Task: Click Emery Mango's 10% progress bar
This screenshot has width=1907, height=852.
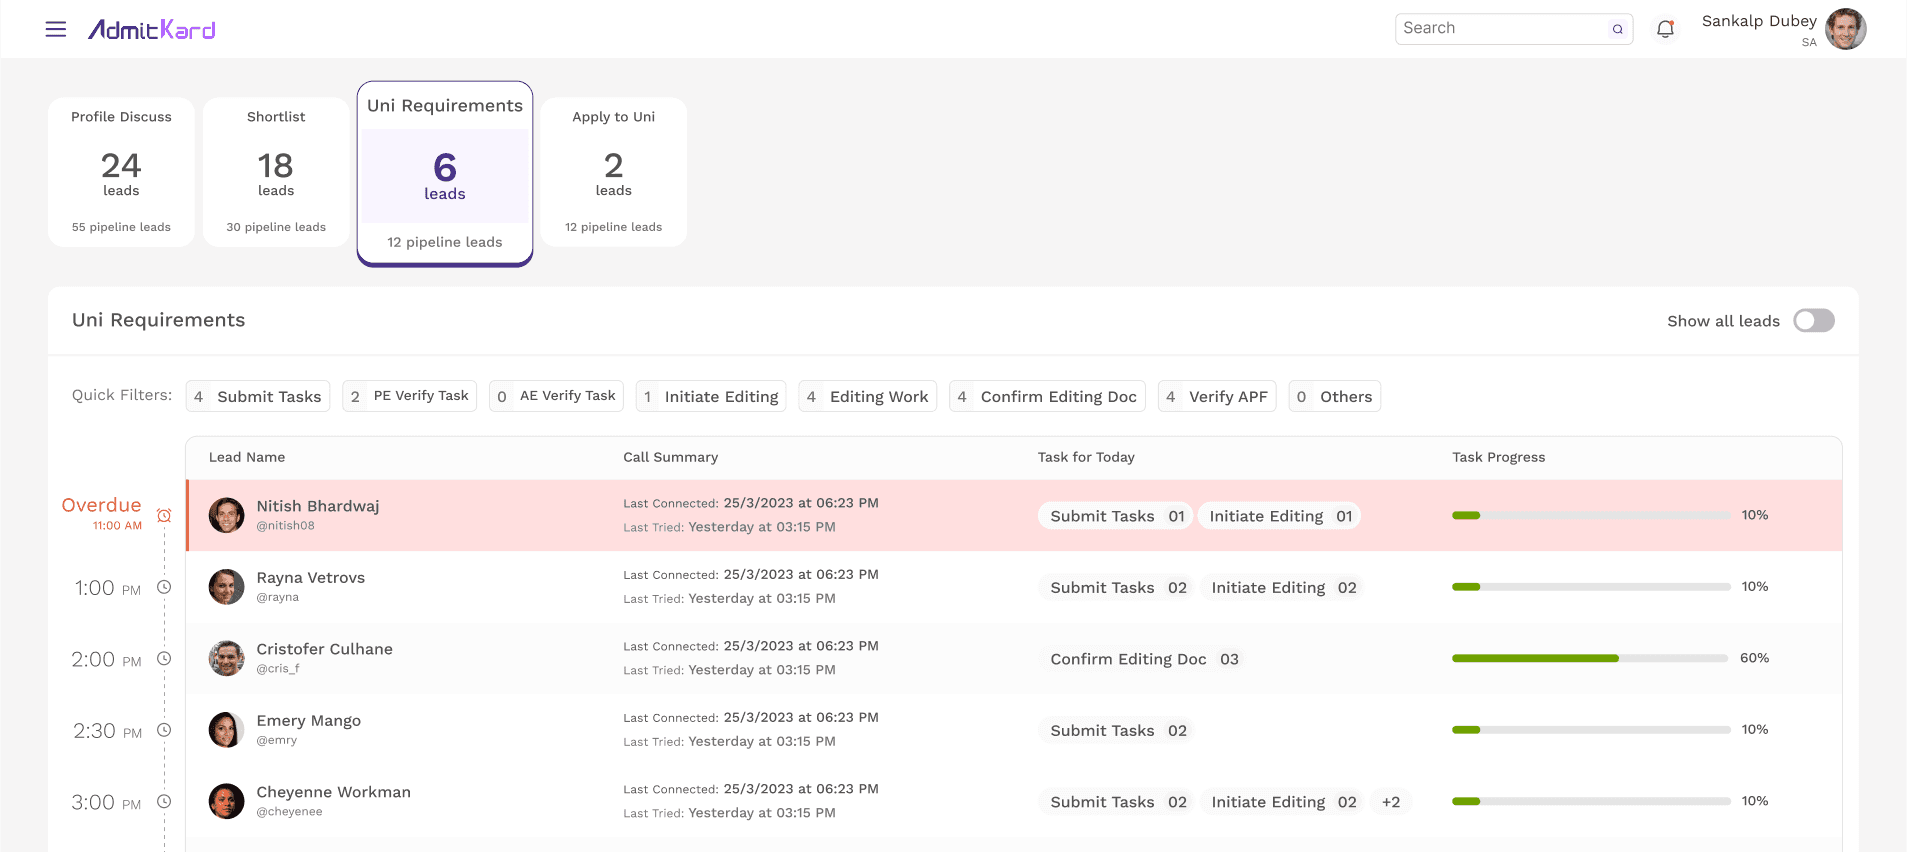Action: pos(1591,730)
